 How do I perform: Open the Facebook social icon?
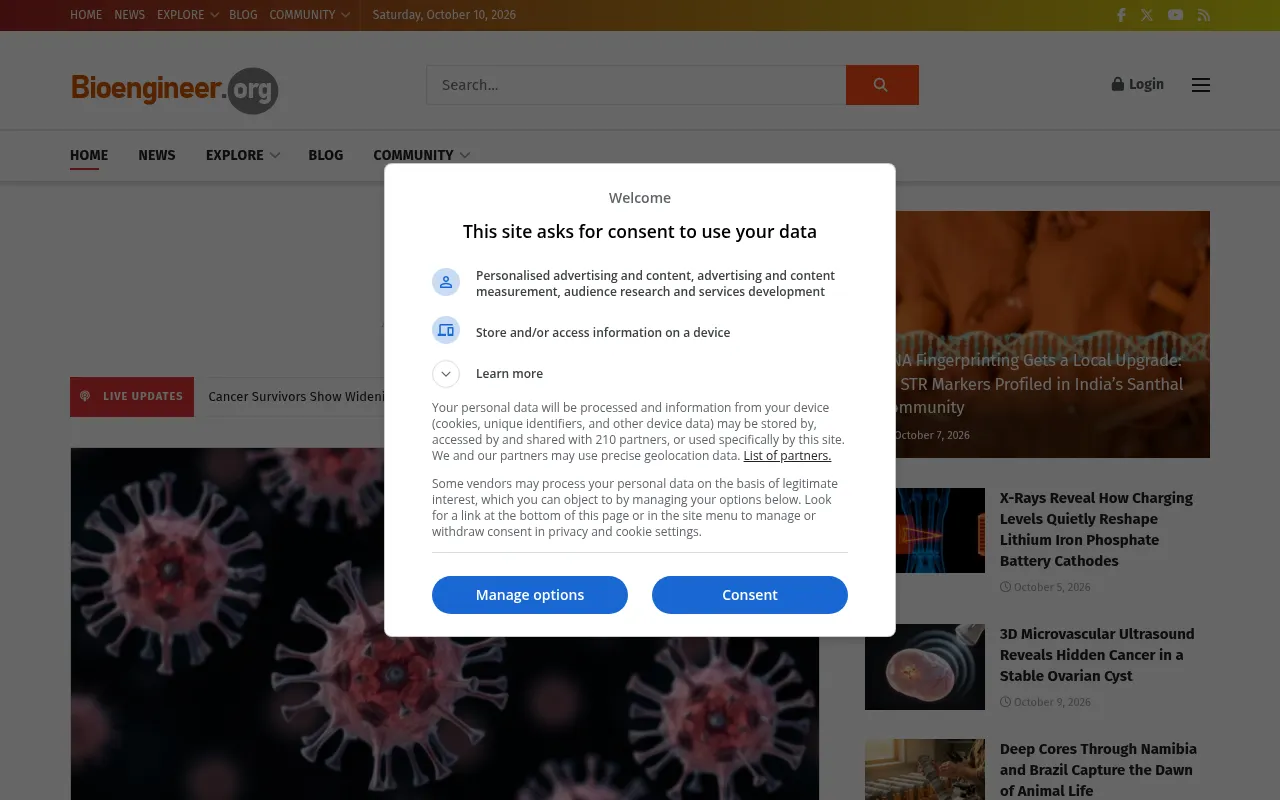[x=1121, y=15]
